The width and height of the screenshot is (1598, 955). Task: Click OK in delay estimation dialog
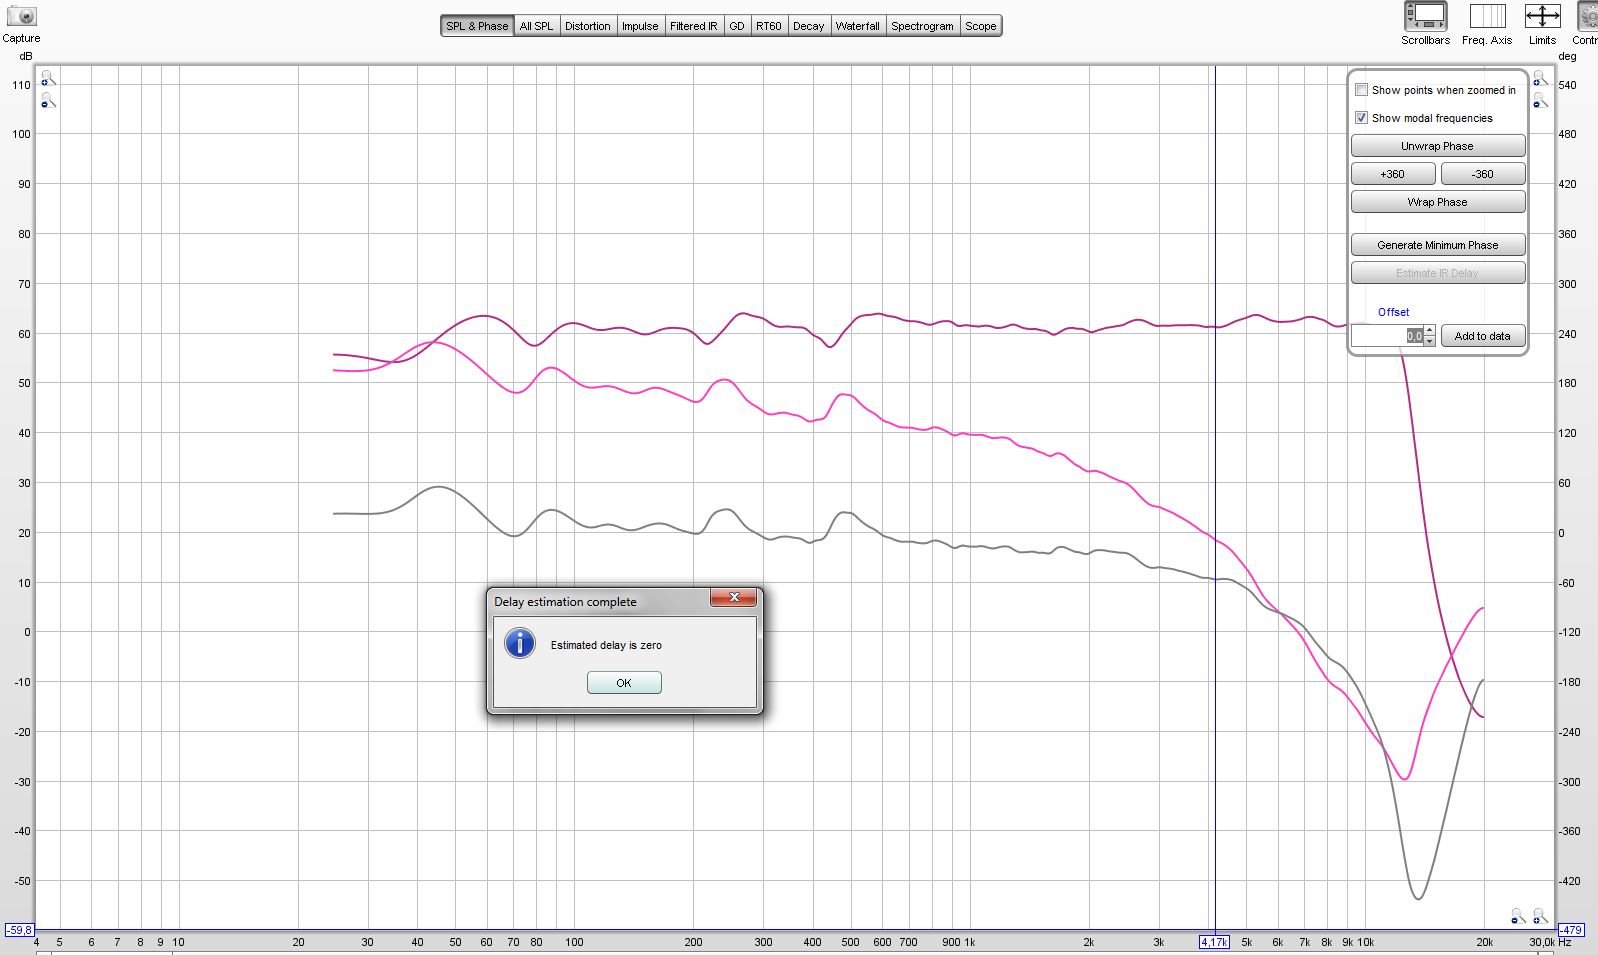coord(624,683)
